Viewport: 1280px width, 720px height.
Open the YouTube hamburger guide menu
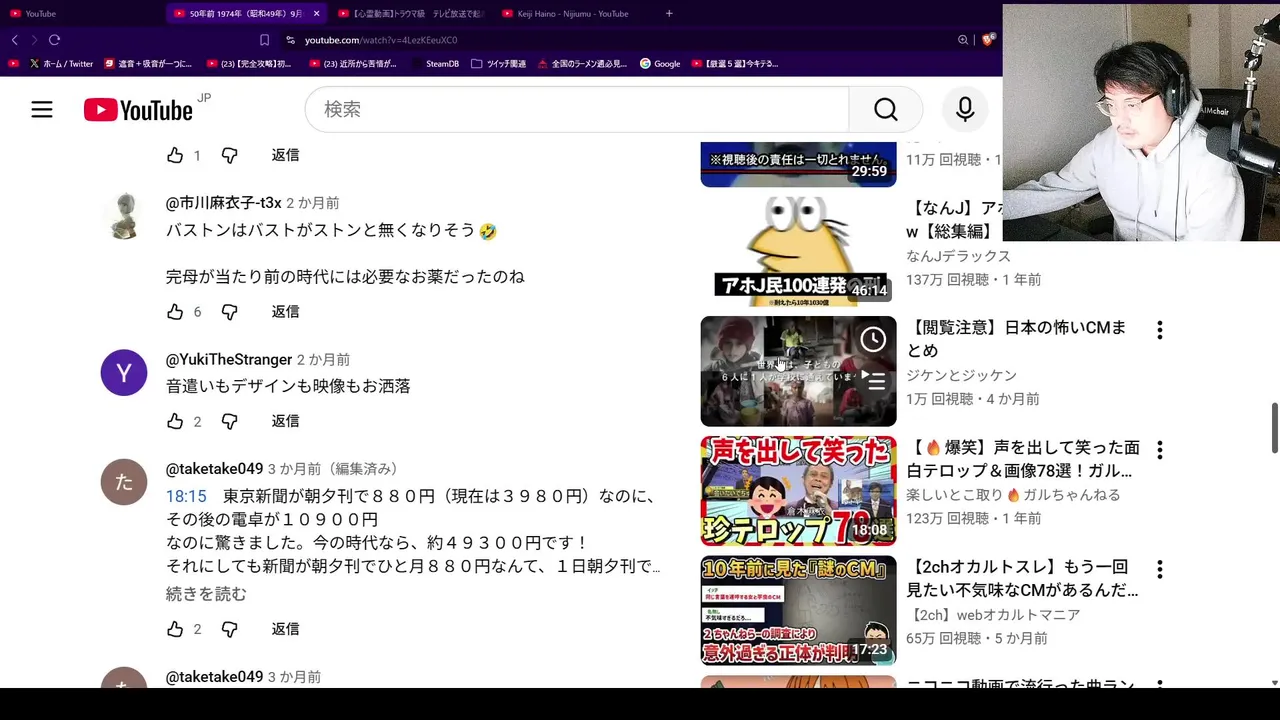point(41,109)
